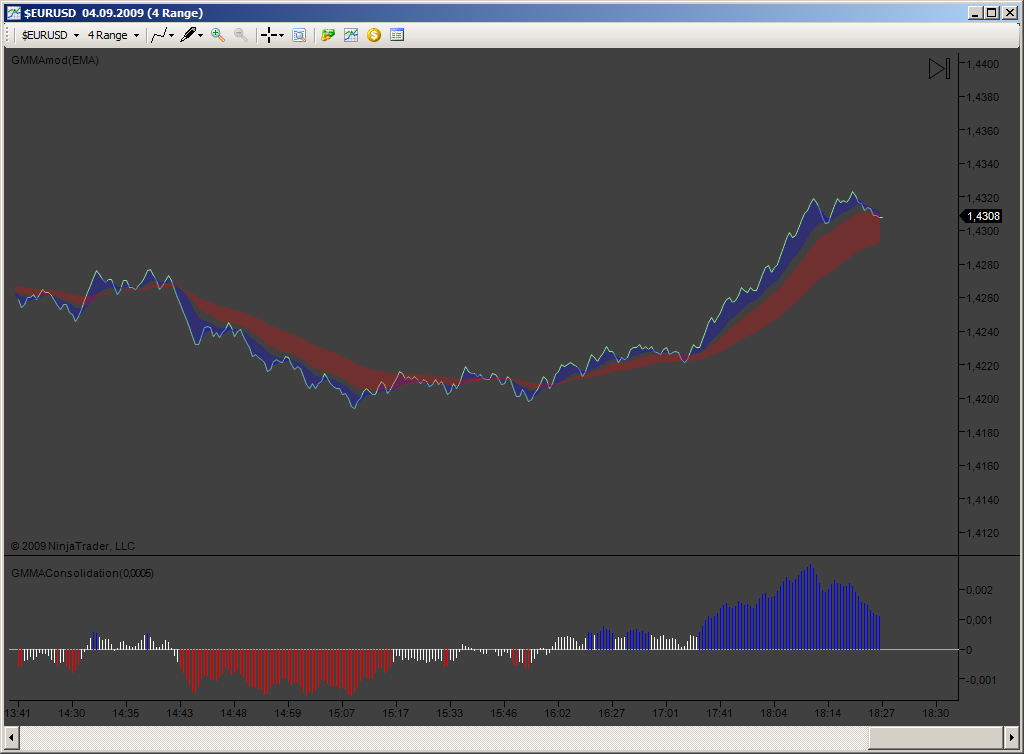
Task: Click the GMMAmod(EMA) indicator label
Action: click(x=55, y=60)
